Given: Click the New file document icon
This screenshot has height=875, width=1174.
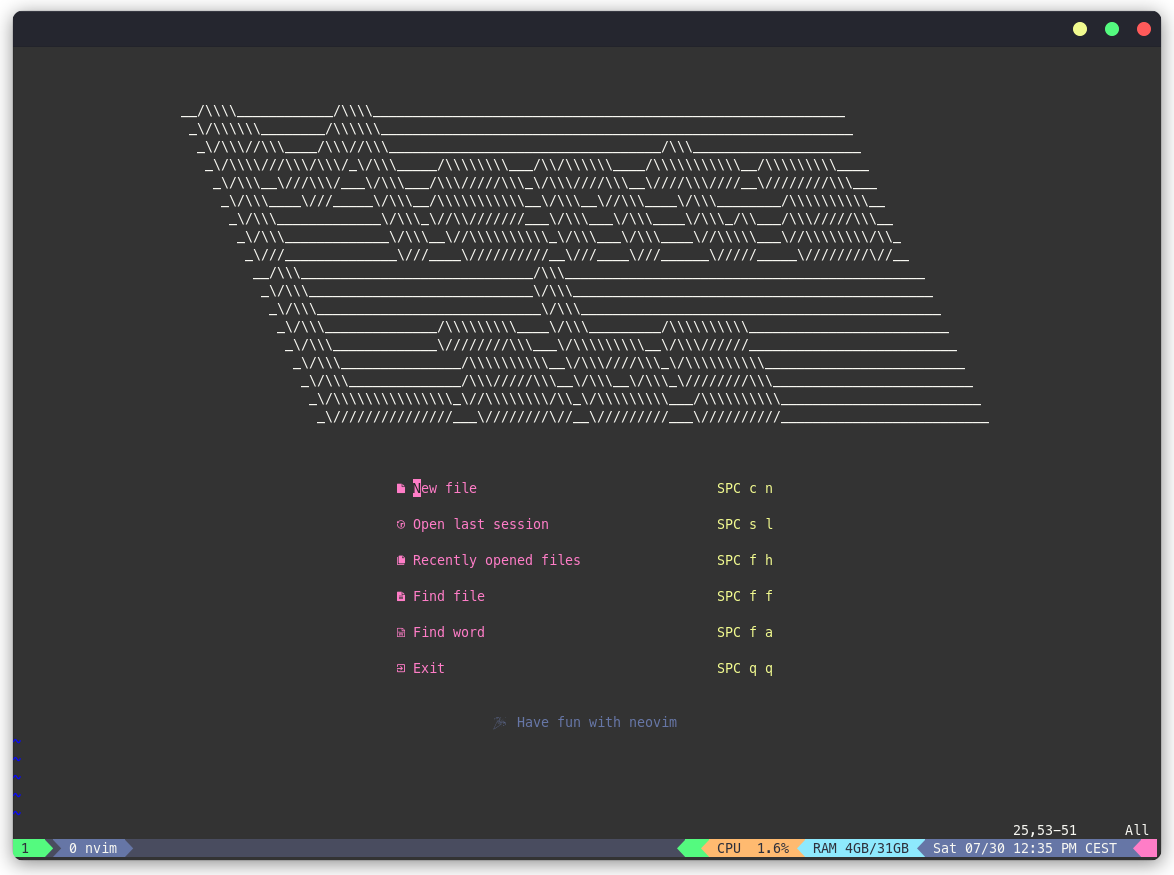Looking at the screenshot, I should 400,488.
